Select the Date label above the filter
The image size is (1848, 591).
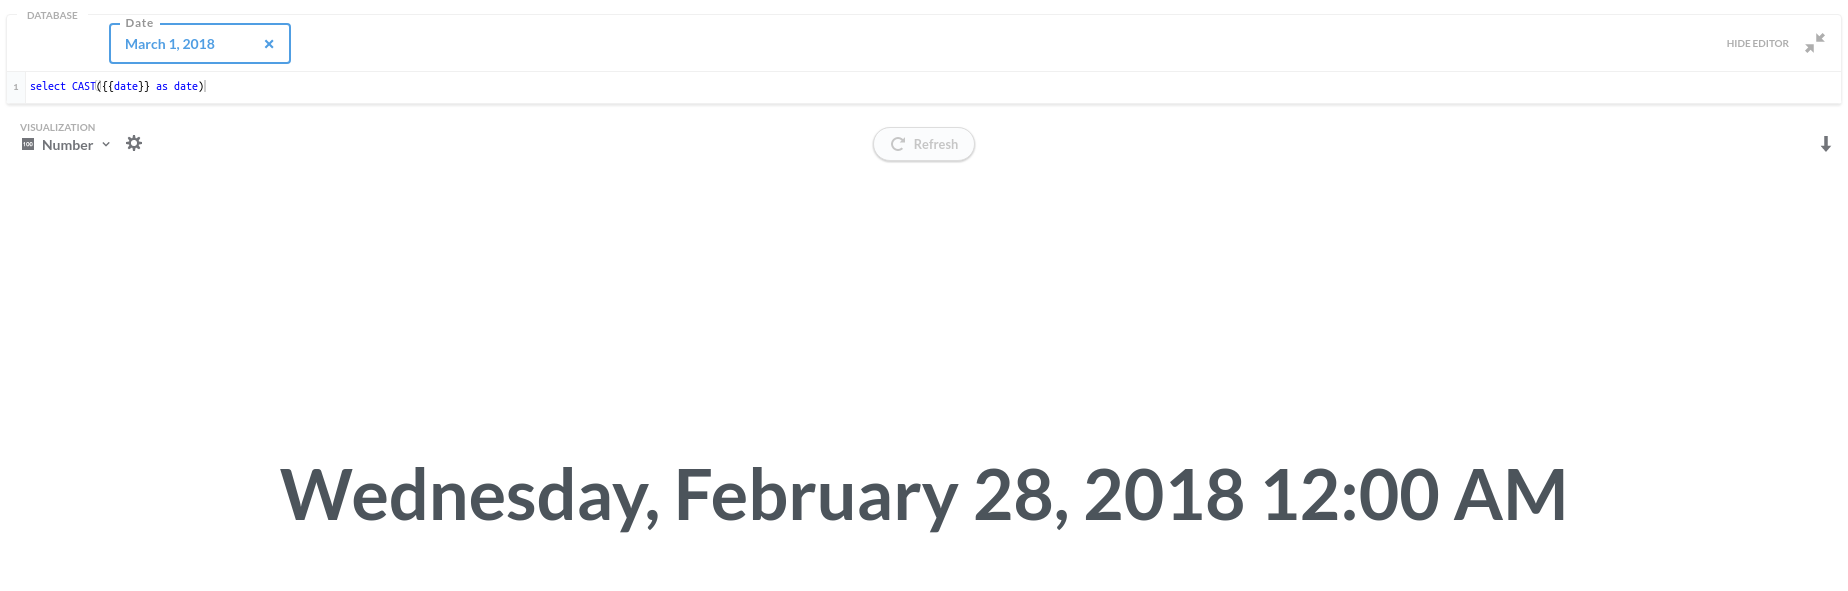[x=139, y=22]
